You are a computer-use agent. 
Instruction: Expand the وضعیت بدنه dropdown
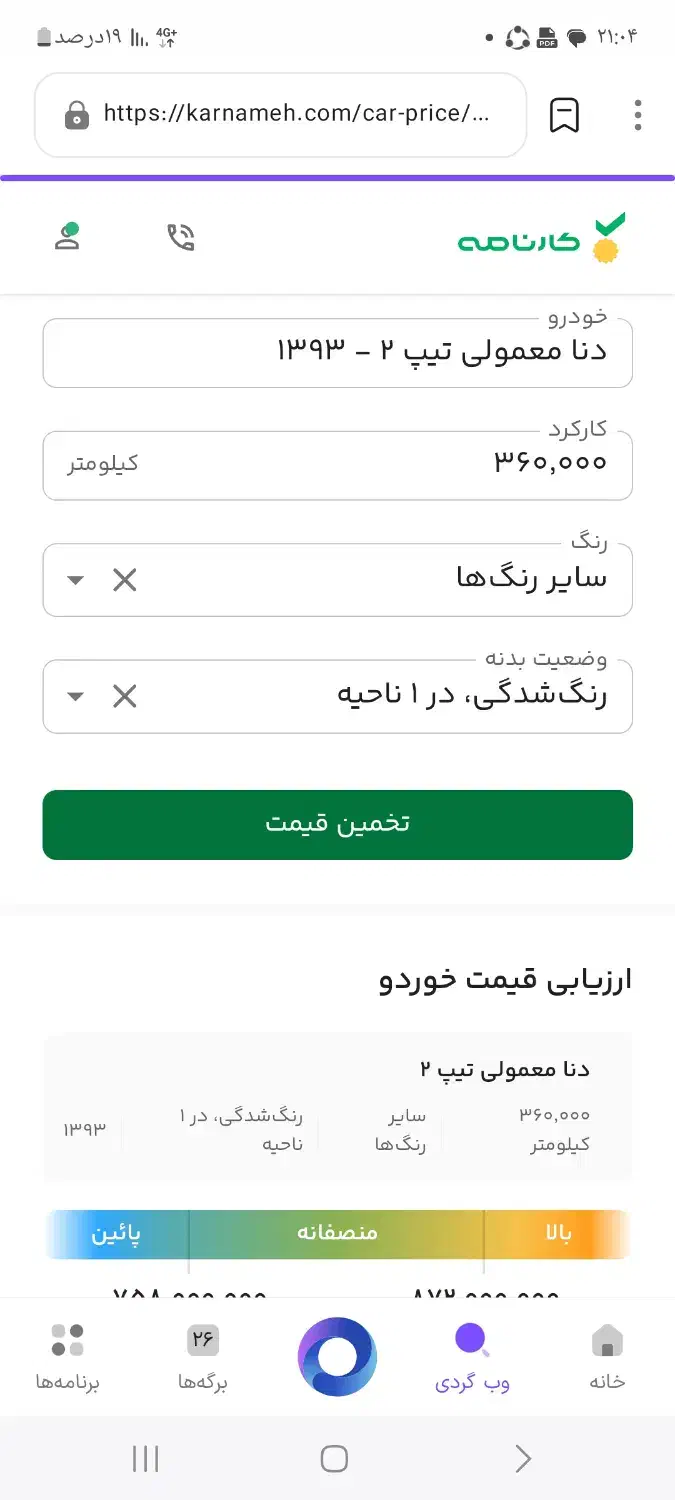click(74, 696)
